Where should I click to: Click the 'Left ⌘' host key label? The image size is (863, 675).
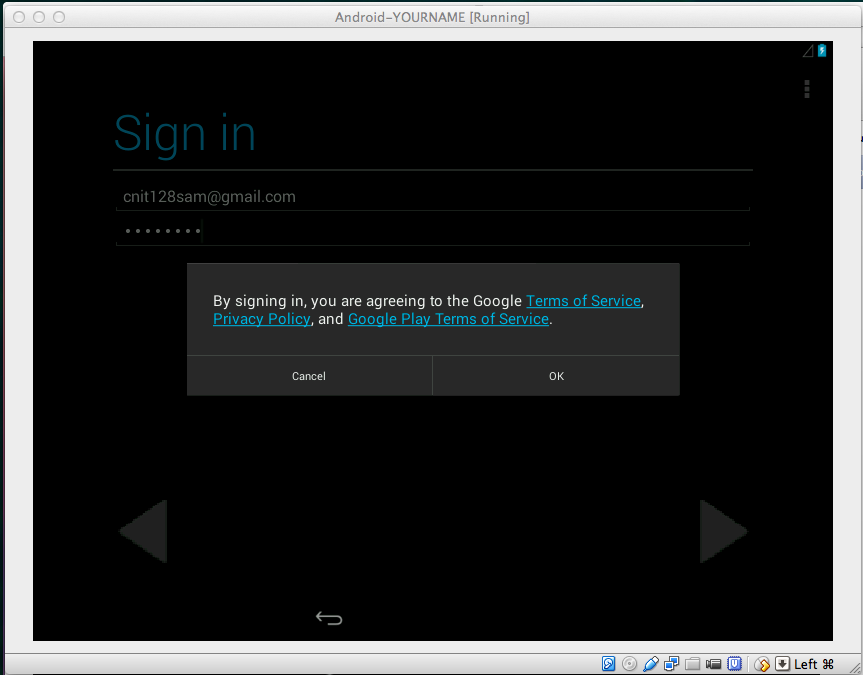[x=813, y=664]
